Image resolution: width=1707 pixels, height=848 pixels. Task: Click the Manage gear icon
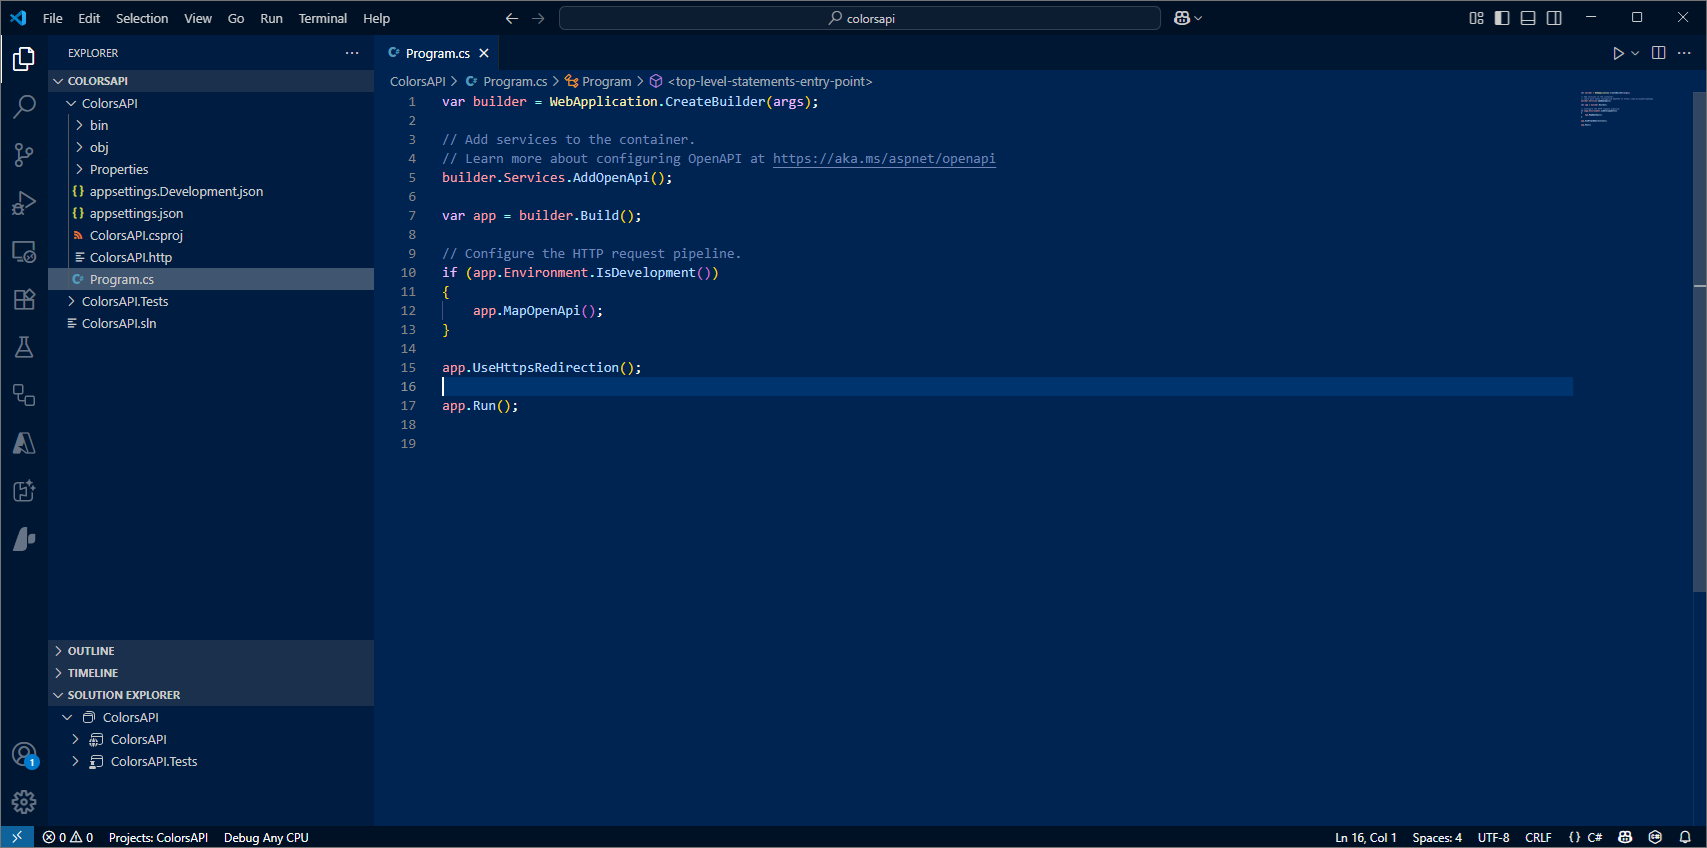24,802
